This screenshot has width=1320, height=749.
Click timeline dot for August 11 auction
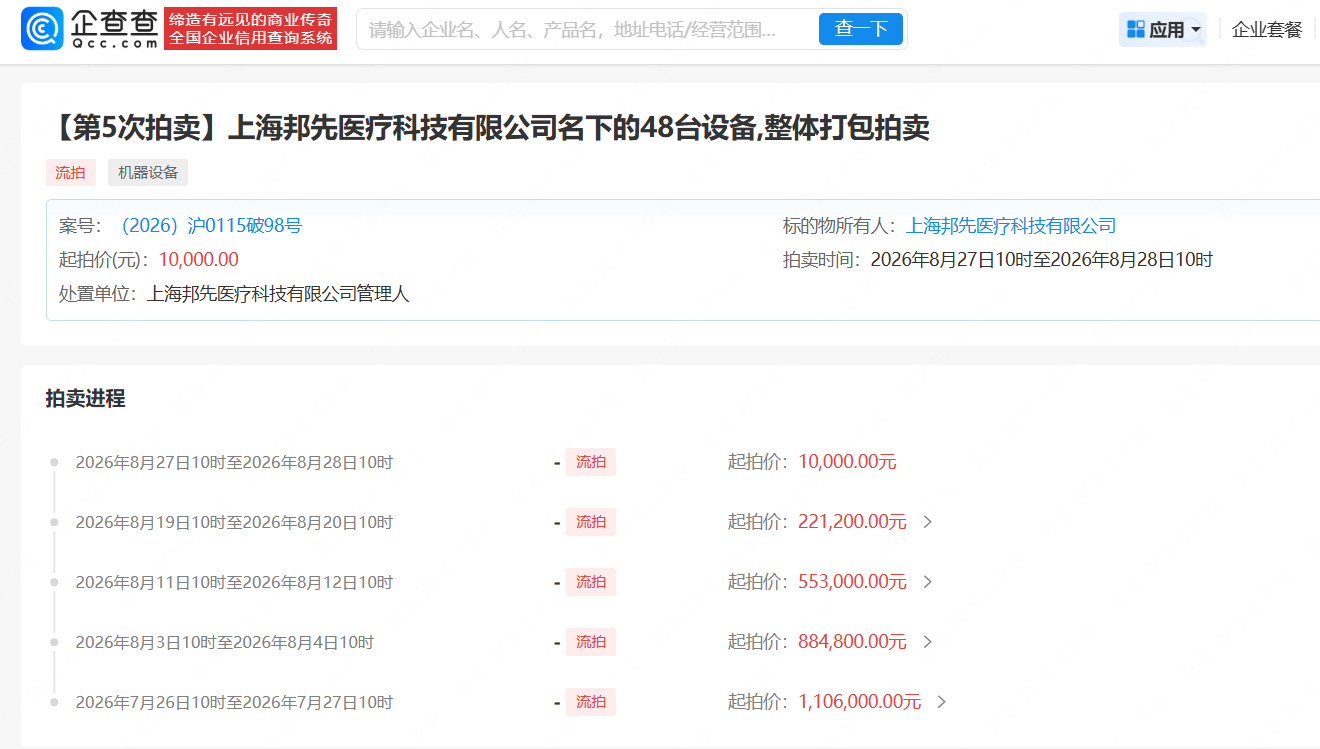[x=54, y=582]
